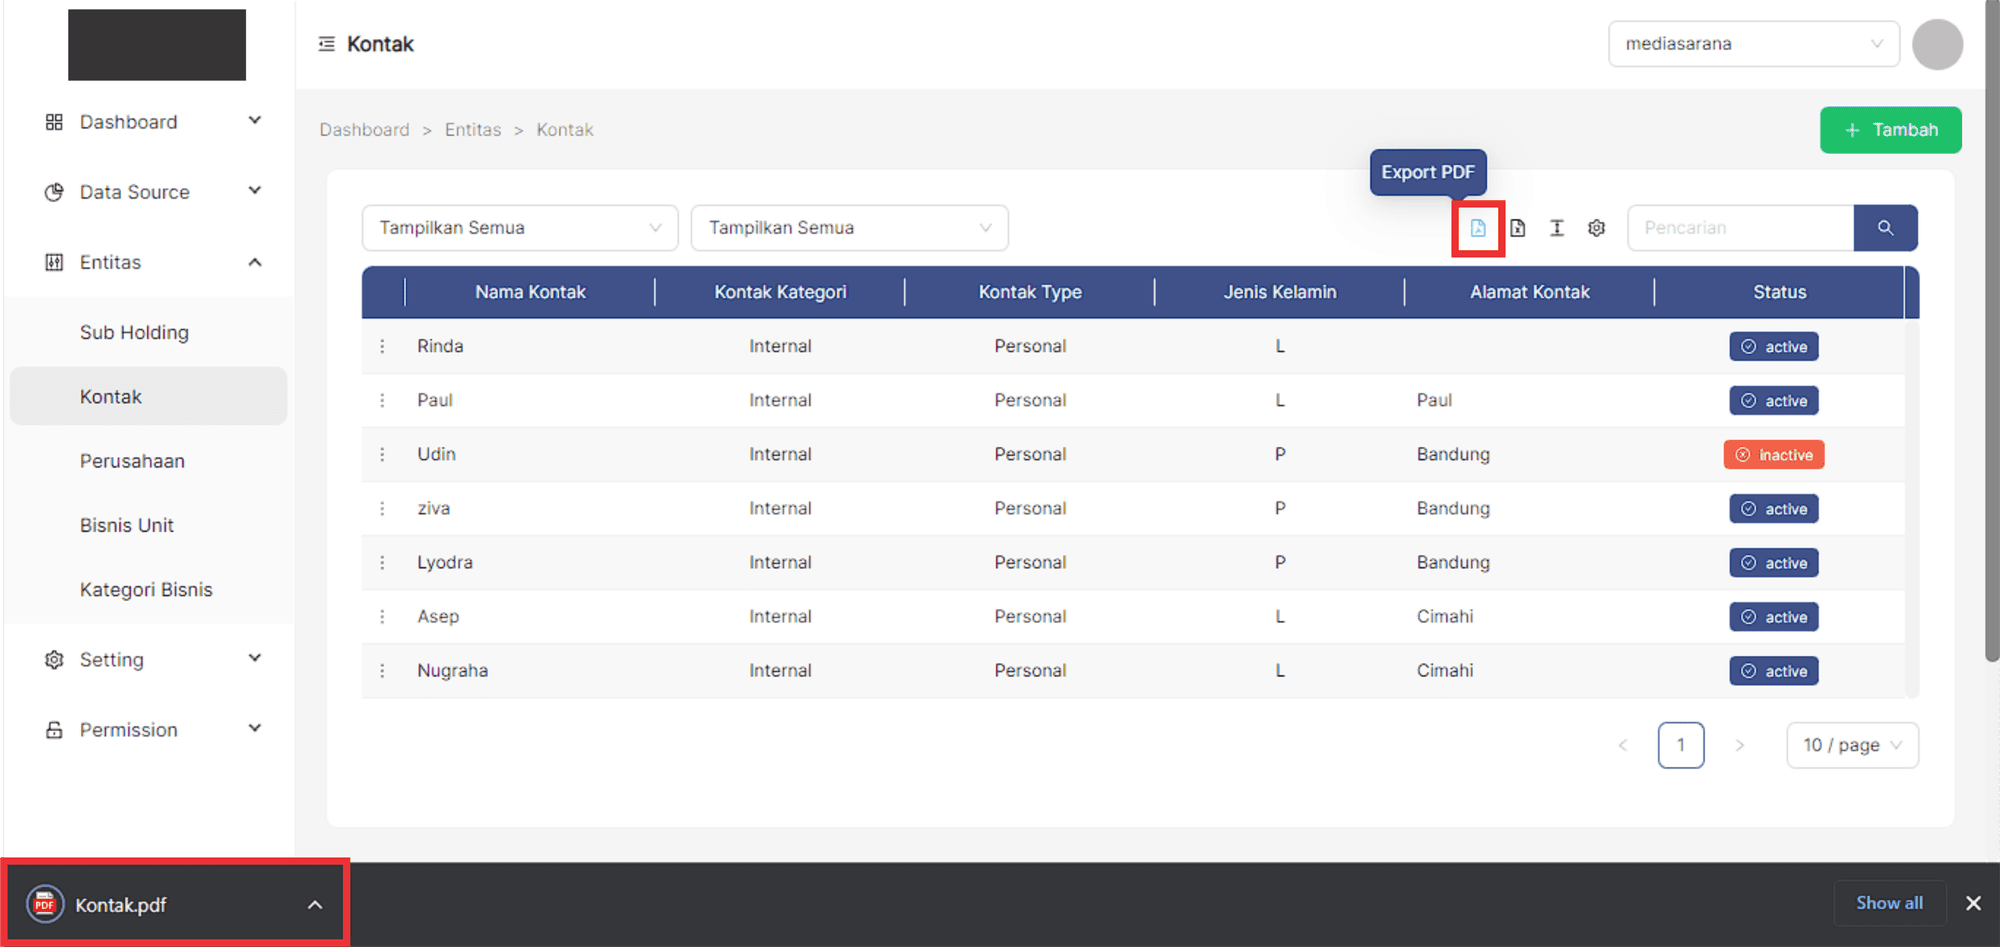Click the Pencarian search input field
The height and width of the screenshot is (947, 2000).
(x=1739, y=228)
